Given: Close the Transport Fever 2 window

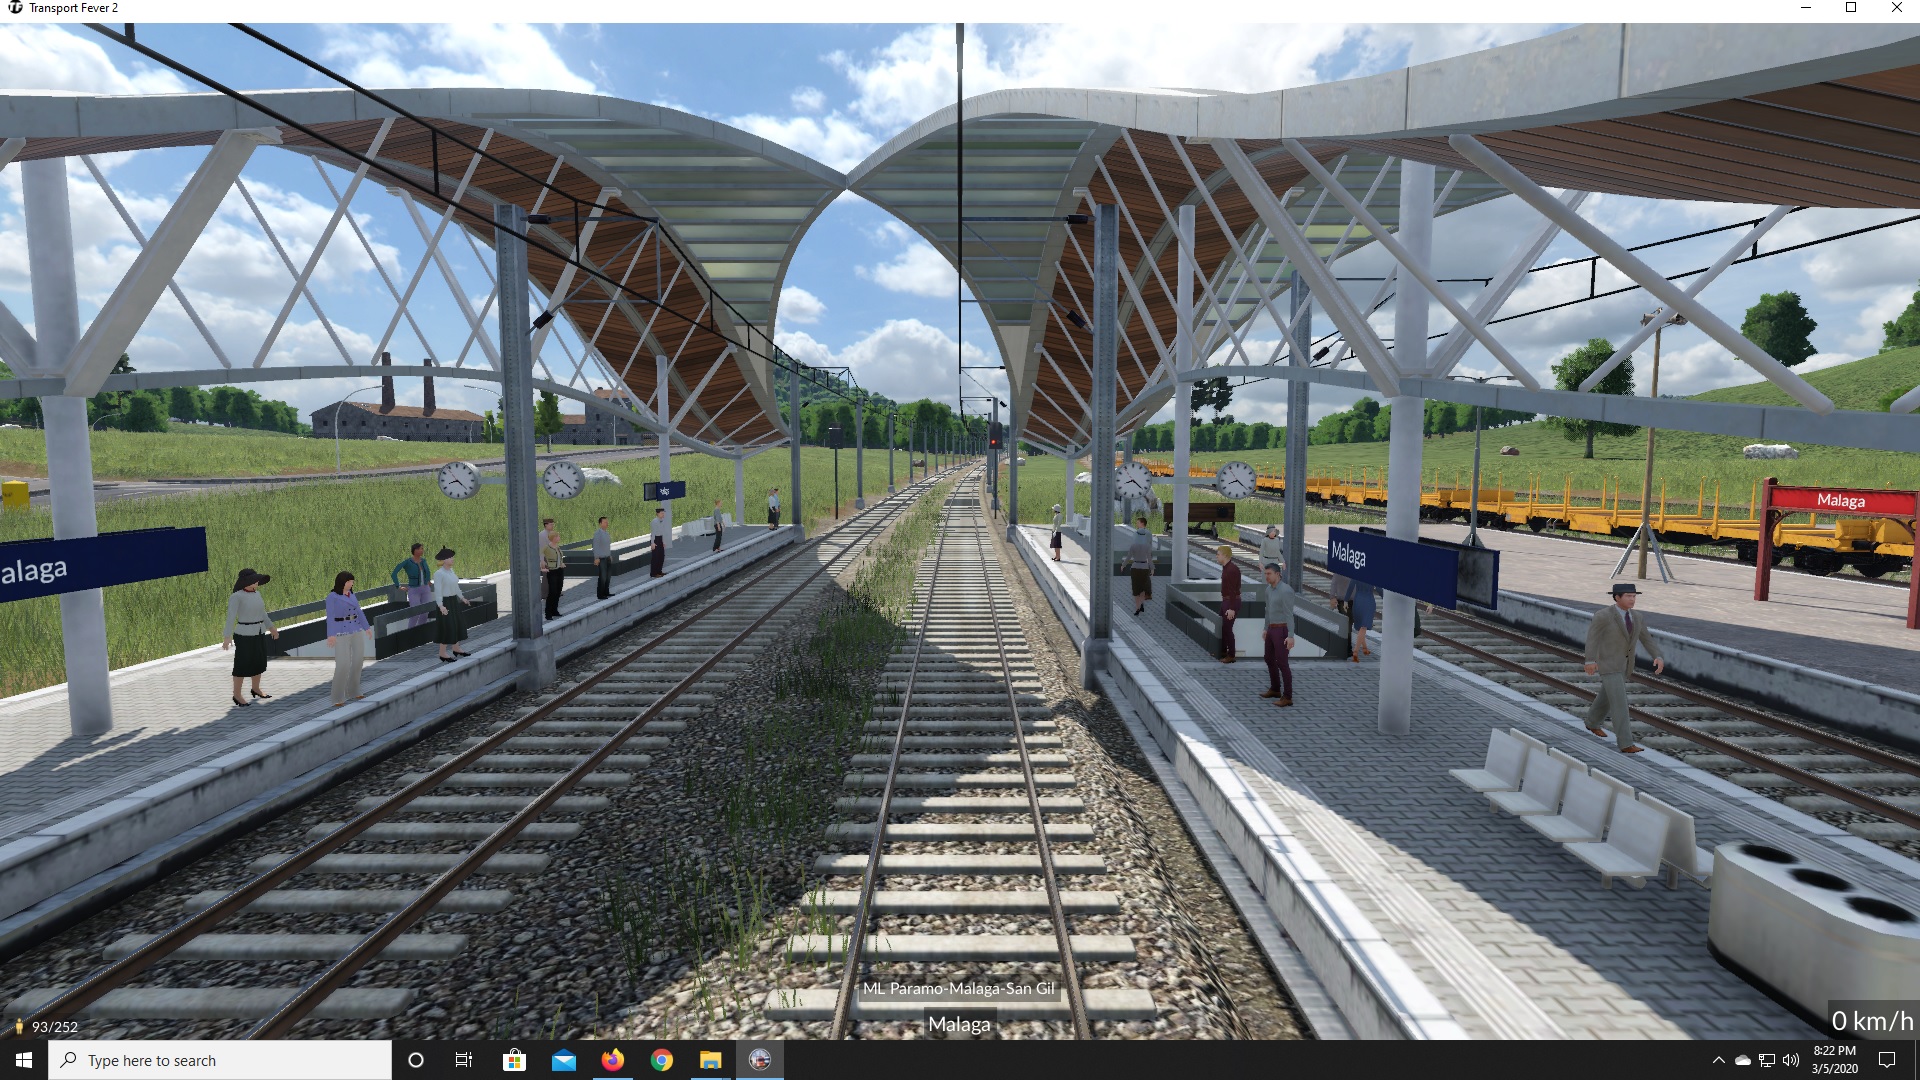Looking at the screenshot, I should [x=1897, y=8].
